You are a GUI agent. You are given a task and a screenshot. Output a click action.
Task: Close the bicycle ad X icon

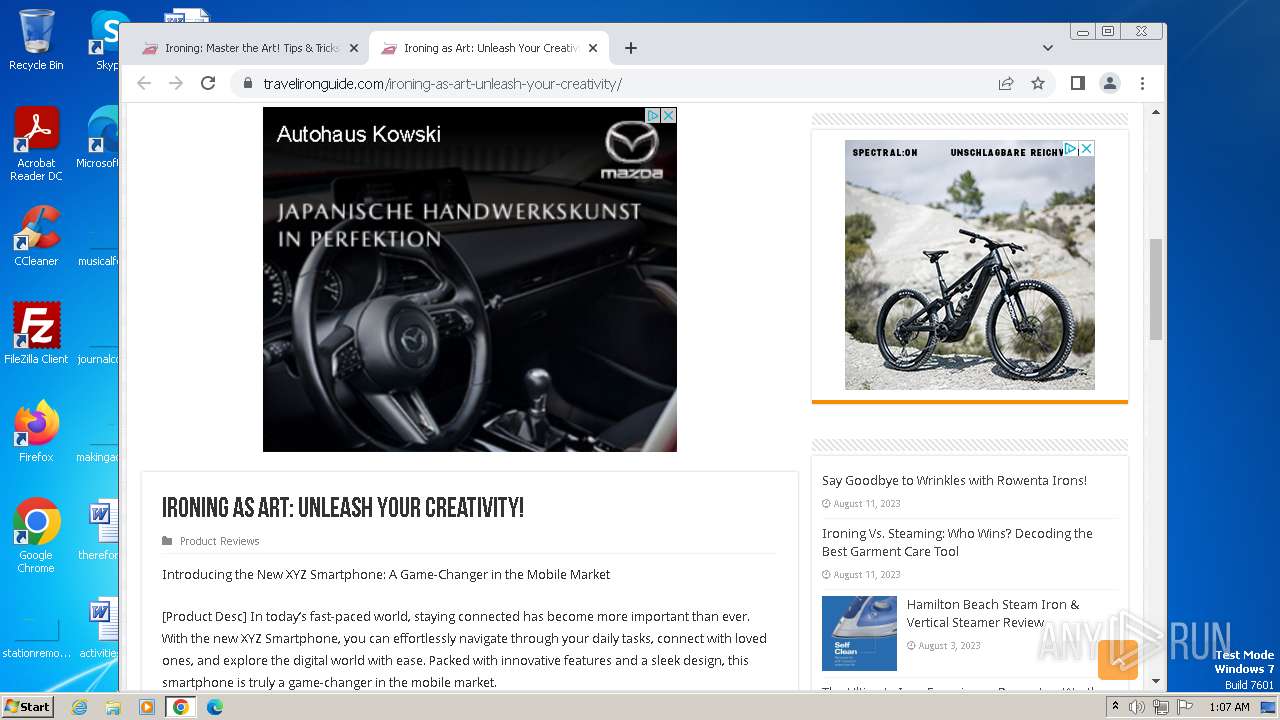pyautogui.click(x=1087, y=148)
